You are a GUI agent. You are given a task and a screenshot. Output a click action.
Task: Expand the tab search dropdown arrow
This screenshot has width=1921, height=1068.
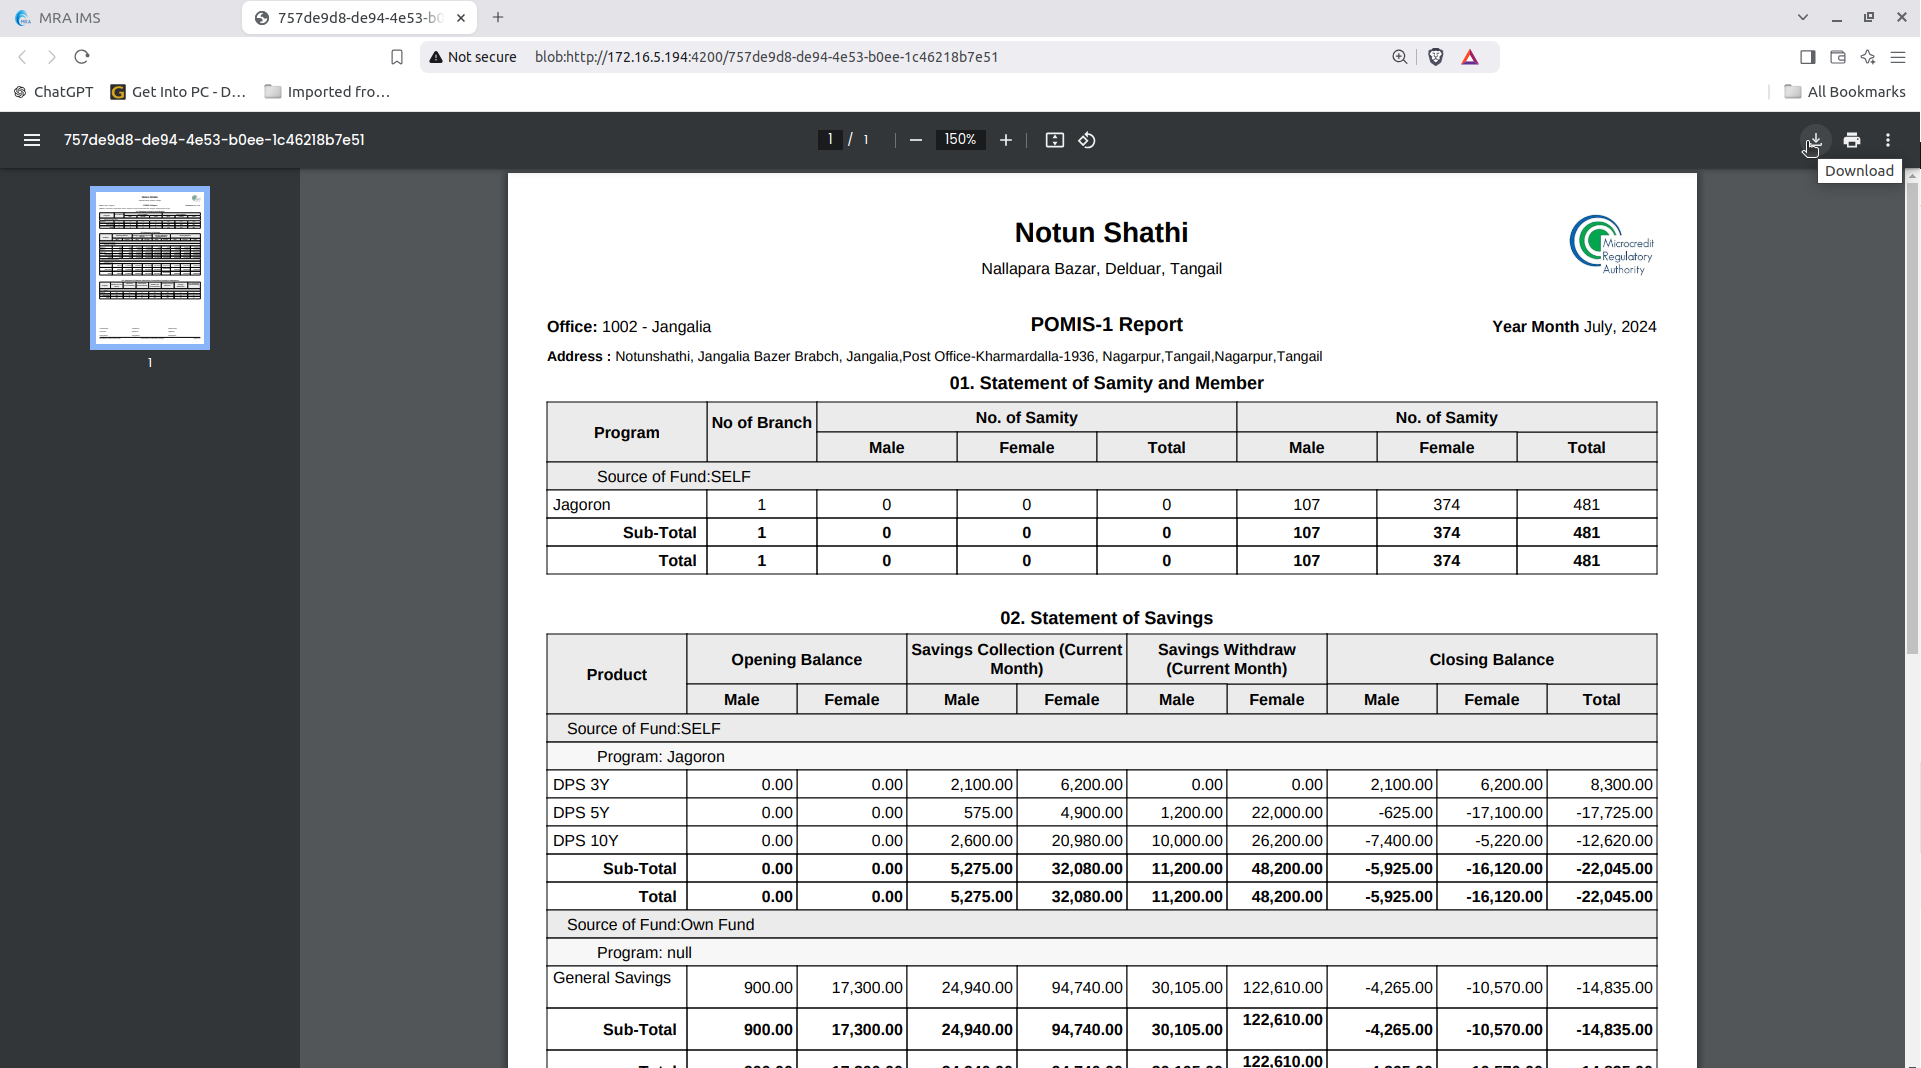[x=1803, y=18]
